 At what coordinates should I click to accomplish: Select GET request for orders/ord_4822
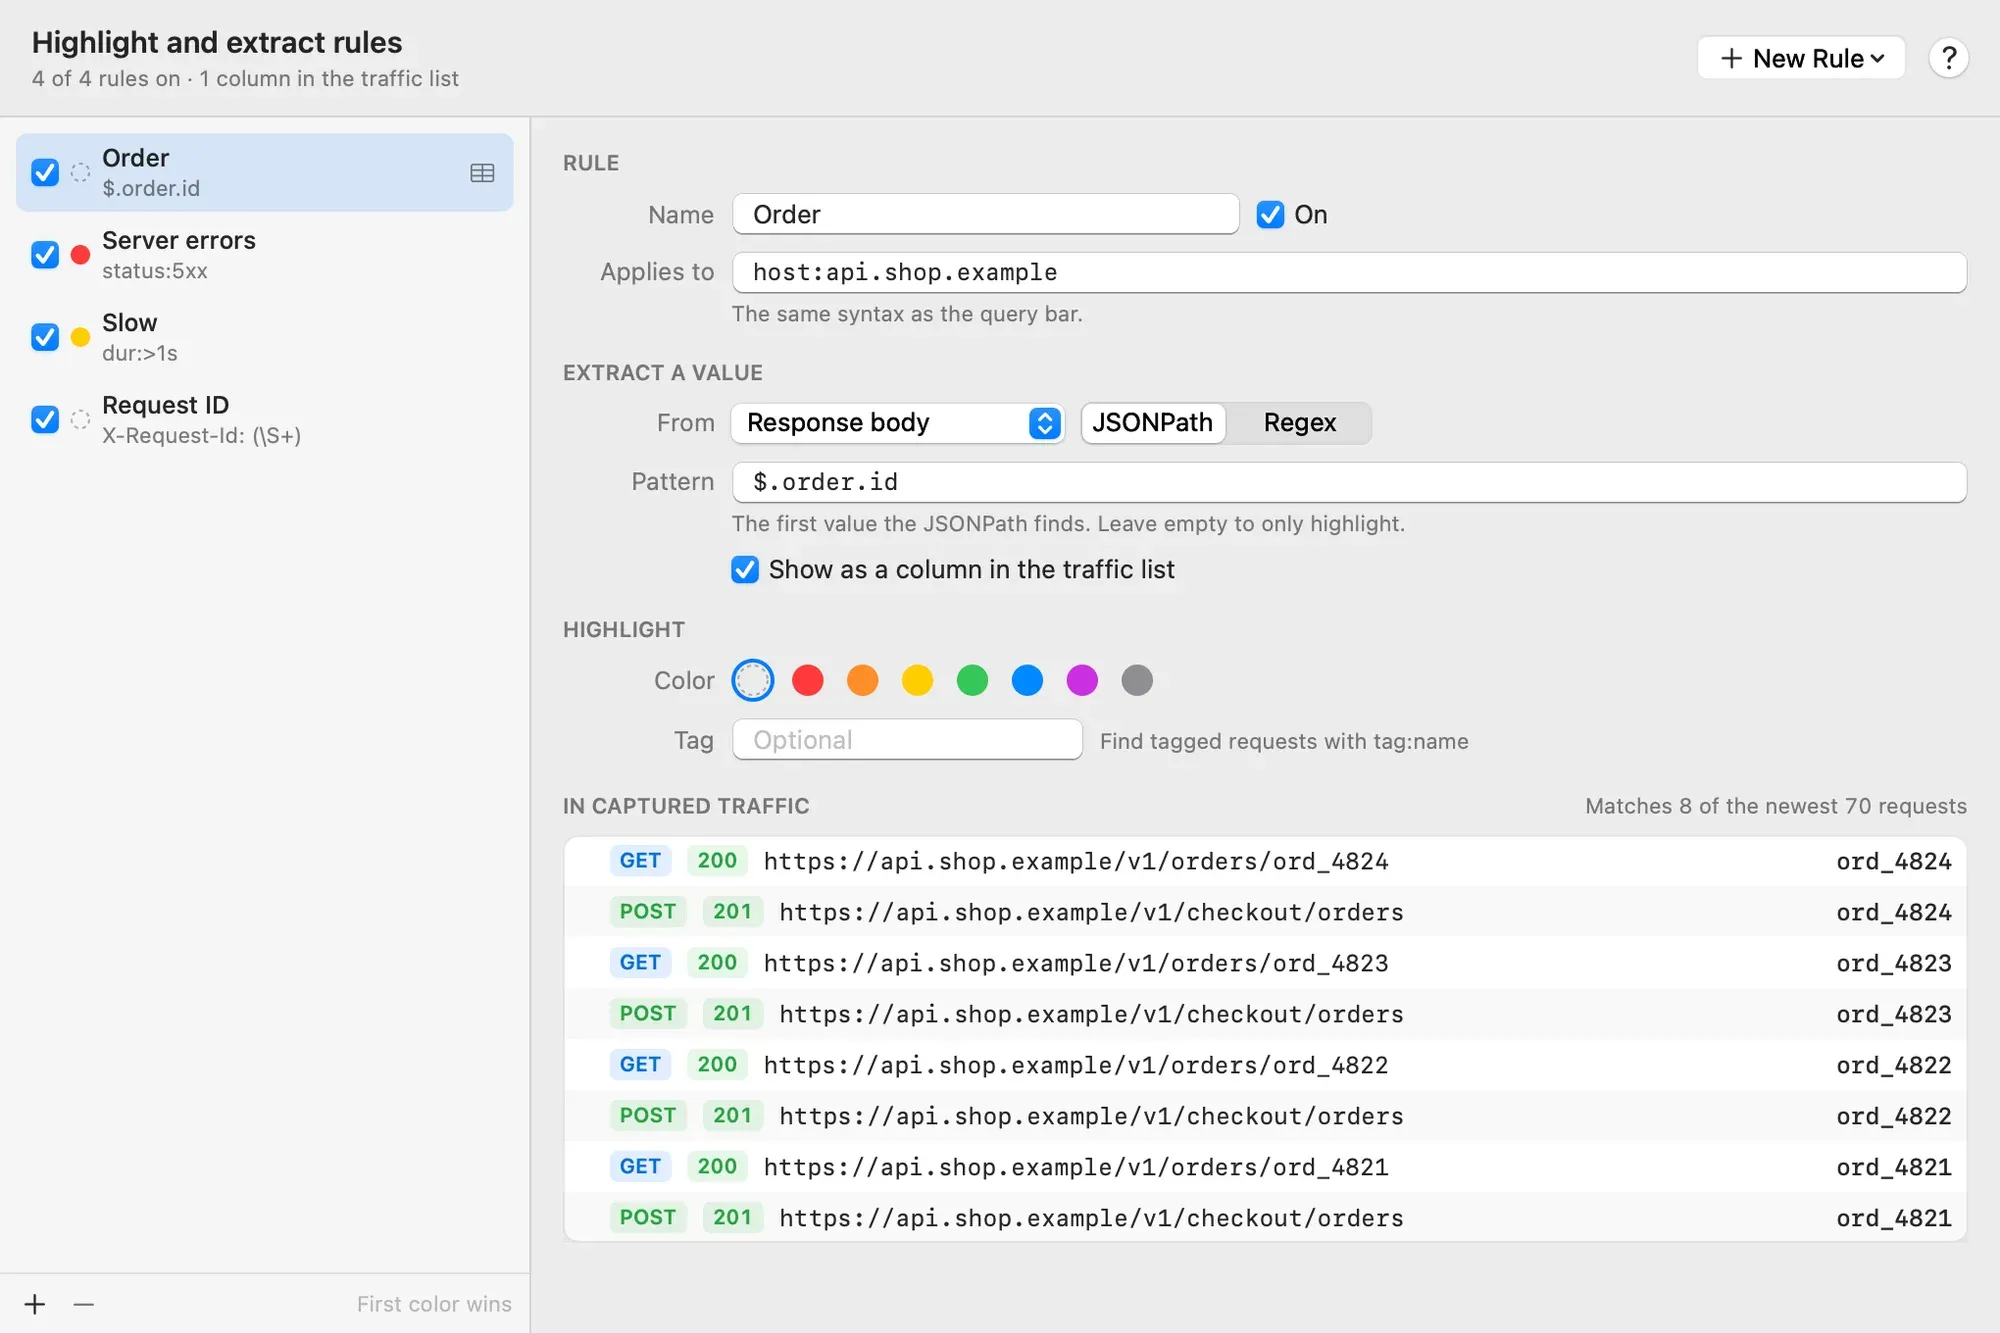click(x=1265, y=1065)
